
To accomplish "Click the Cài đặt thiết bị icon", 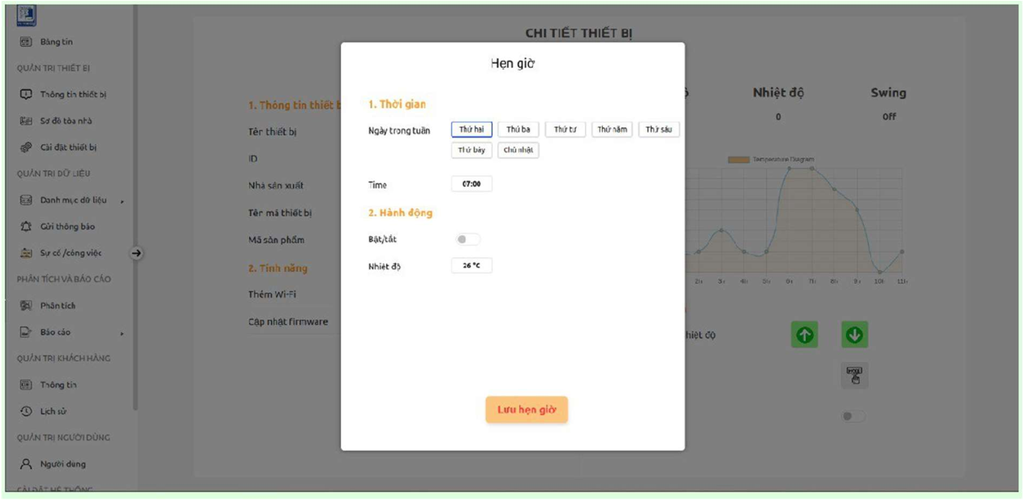I will pyautogui.click(x=25, y=148).
